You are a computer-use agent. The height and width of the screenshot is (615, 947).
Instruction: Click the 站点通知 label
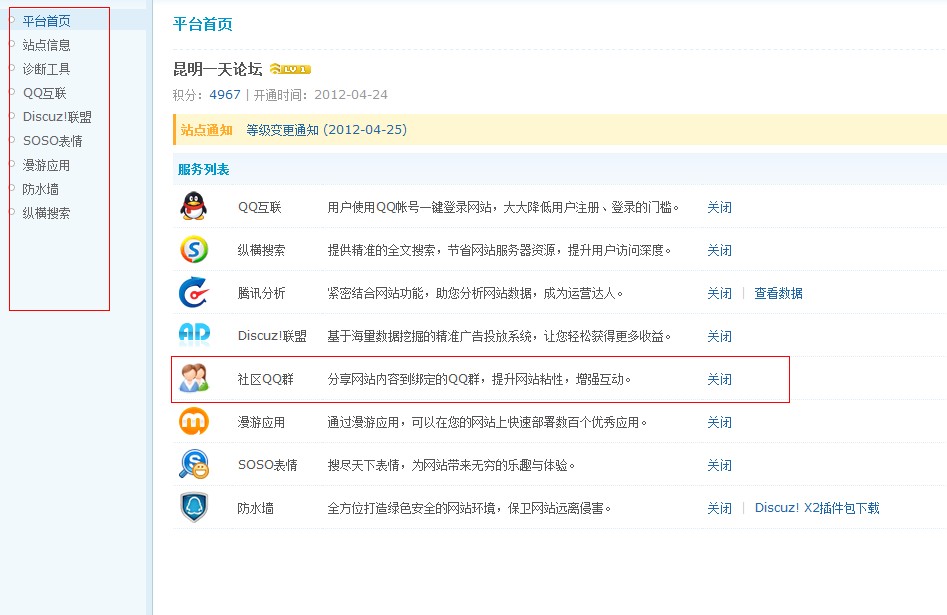[207, 130]
